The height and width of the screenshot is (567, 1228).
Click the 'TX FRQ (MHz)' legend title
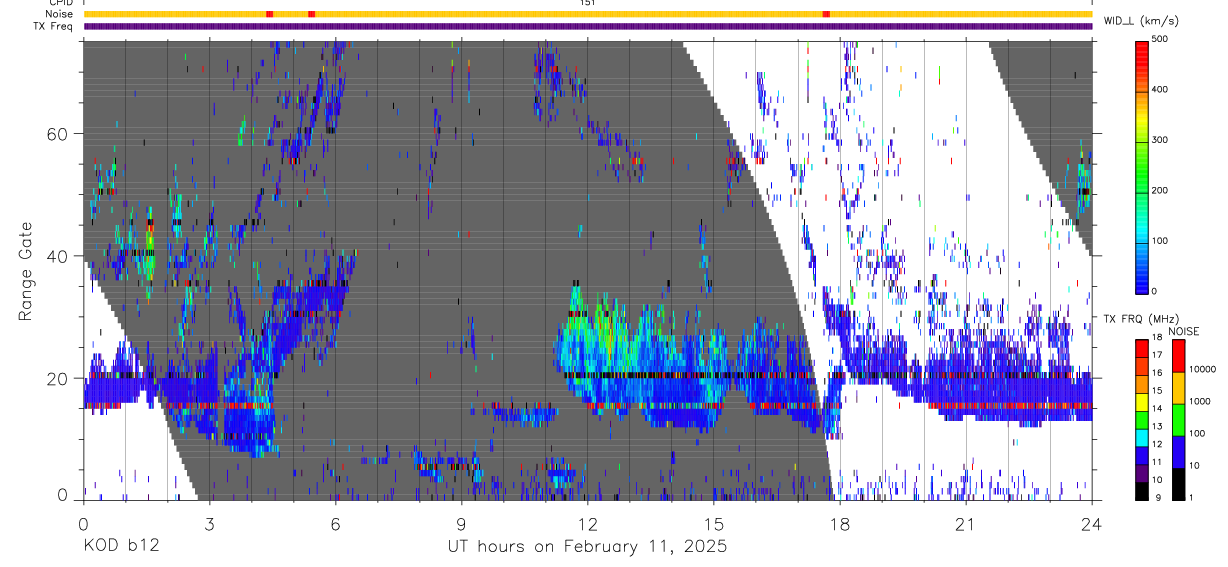point(1141,319)
